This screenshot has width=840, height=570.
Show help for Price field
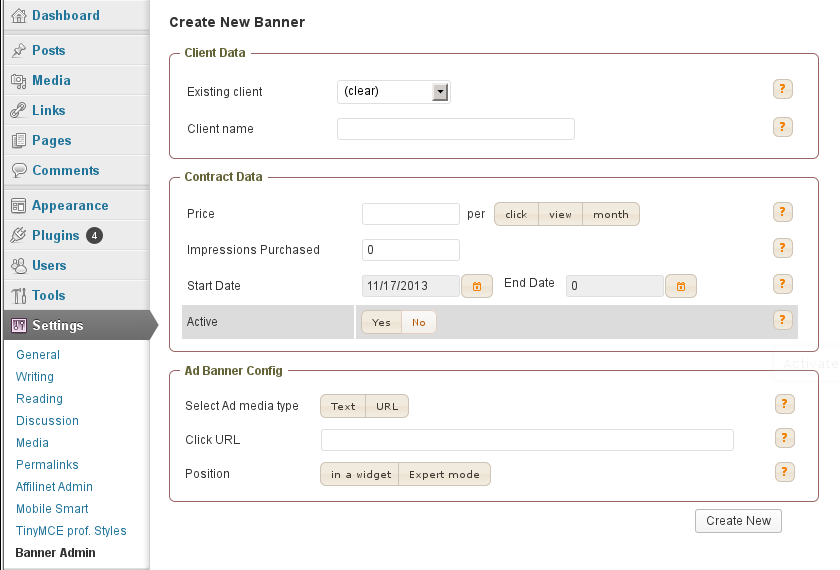(783, 212)
